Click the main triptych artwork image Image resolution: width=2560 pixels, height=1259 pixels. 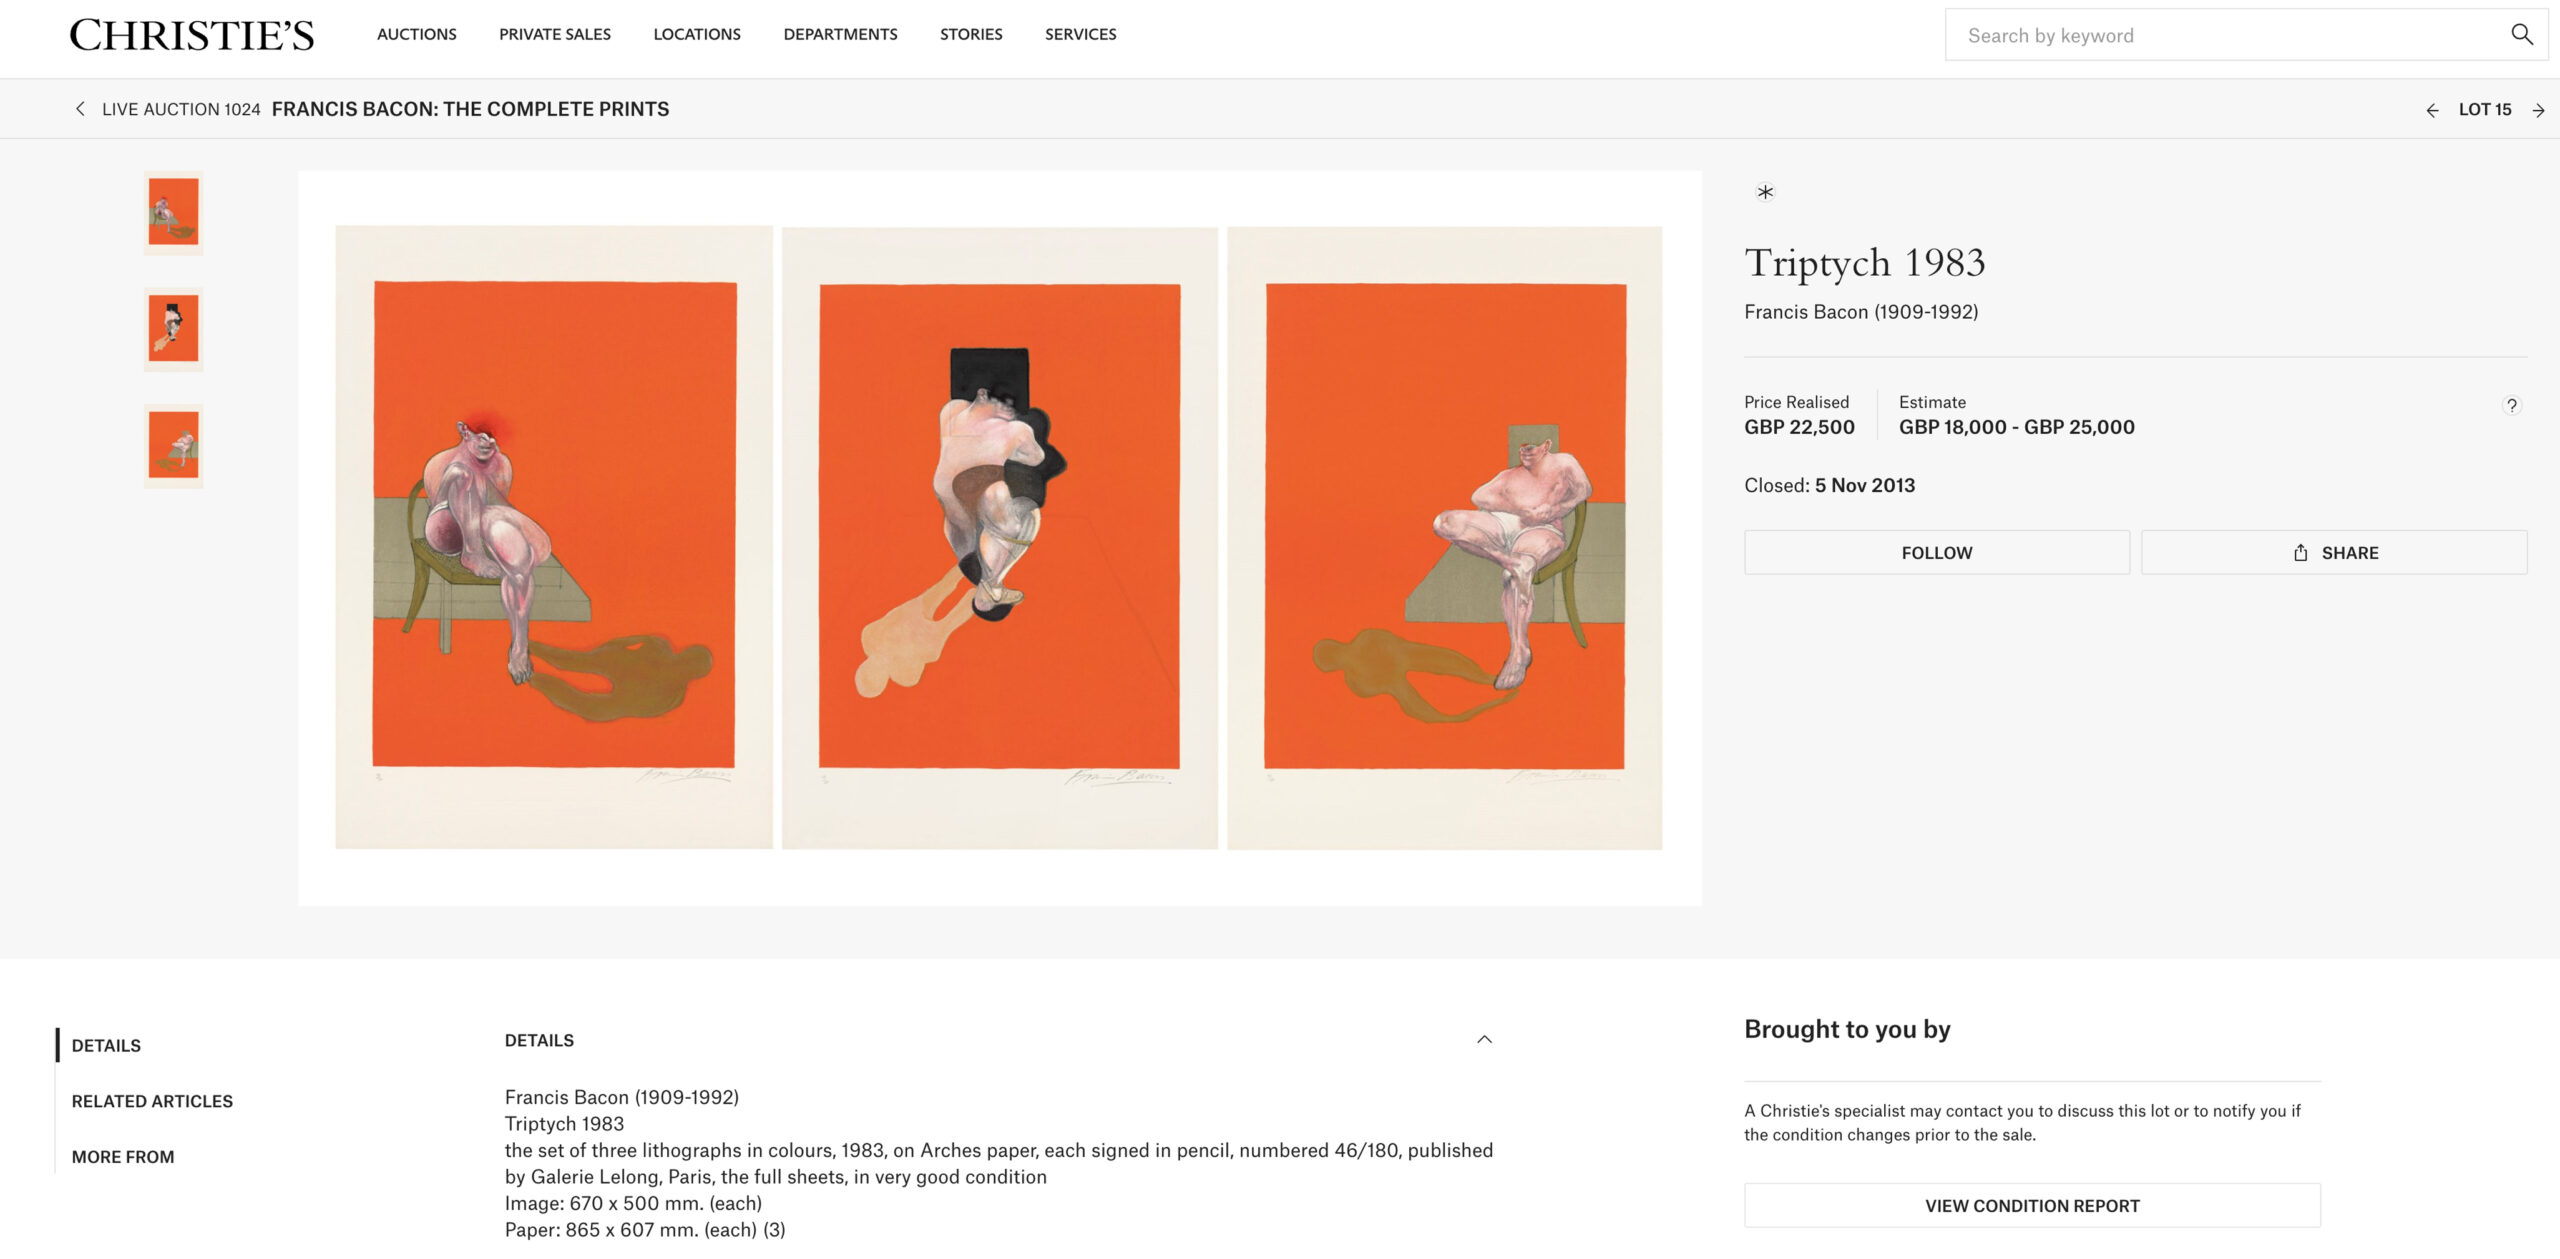[999, 538]
